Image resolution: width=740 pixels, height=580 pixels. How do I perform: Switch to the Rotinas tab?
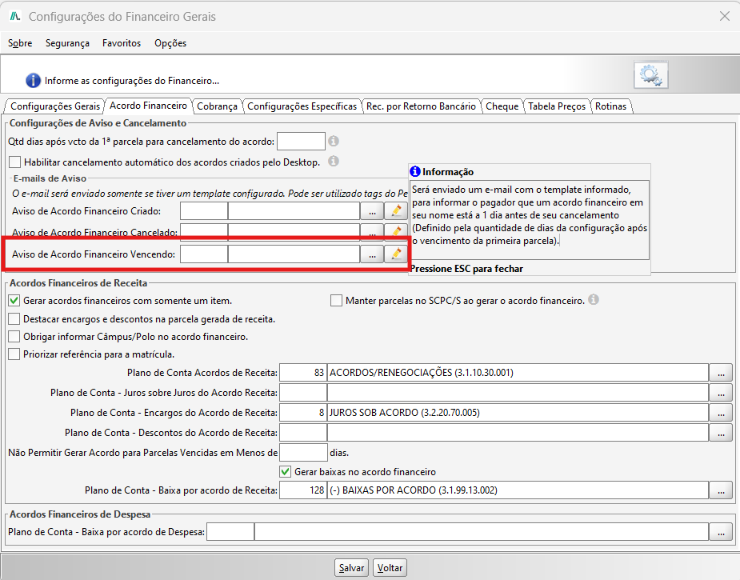click(x=611, y=106)
